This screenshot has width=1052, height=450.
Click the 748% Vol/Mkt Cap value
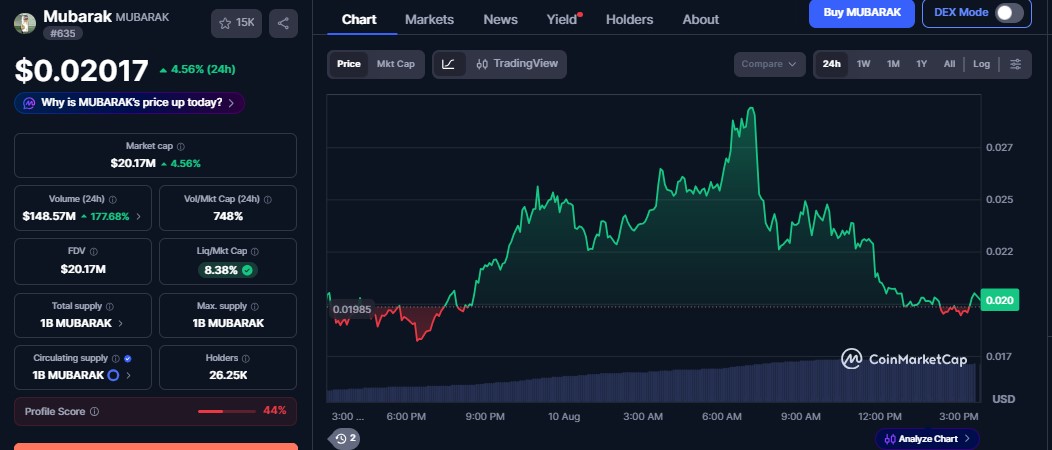pyautogui.click(x=228, y=217)
